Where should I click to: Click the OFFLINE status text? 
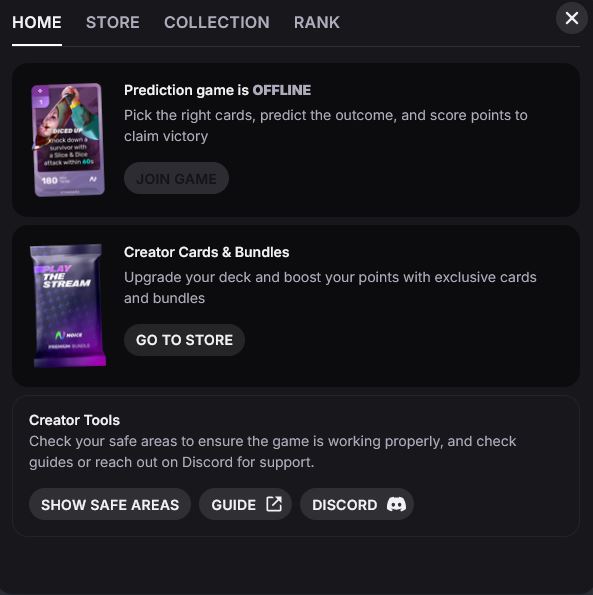282,90
